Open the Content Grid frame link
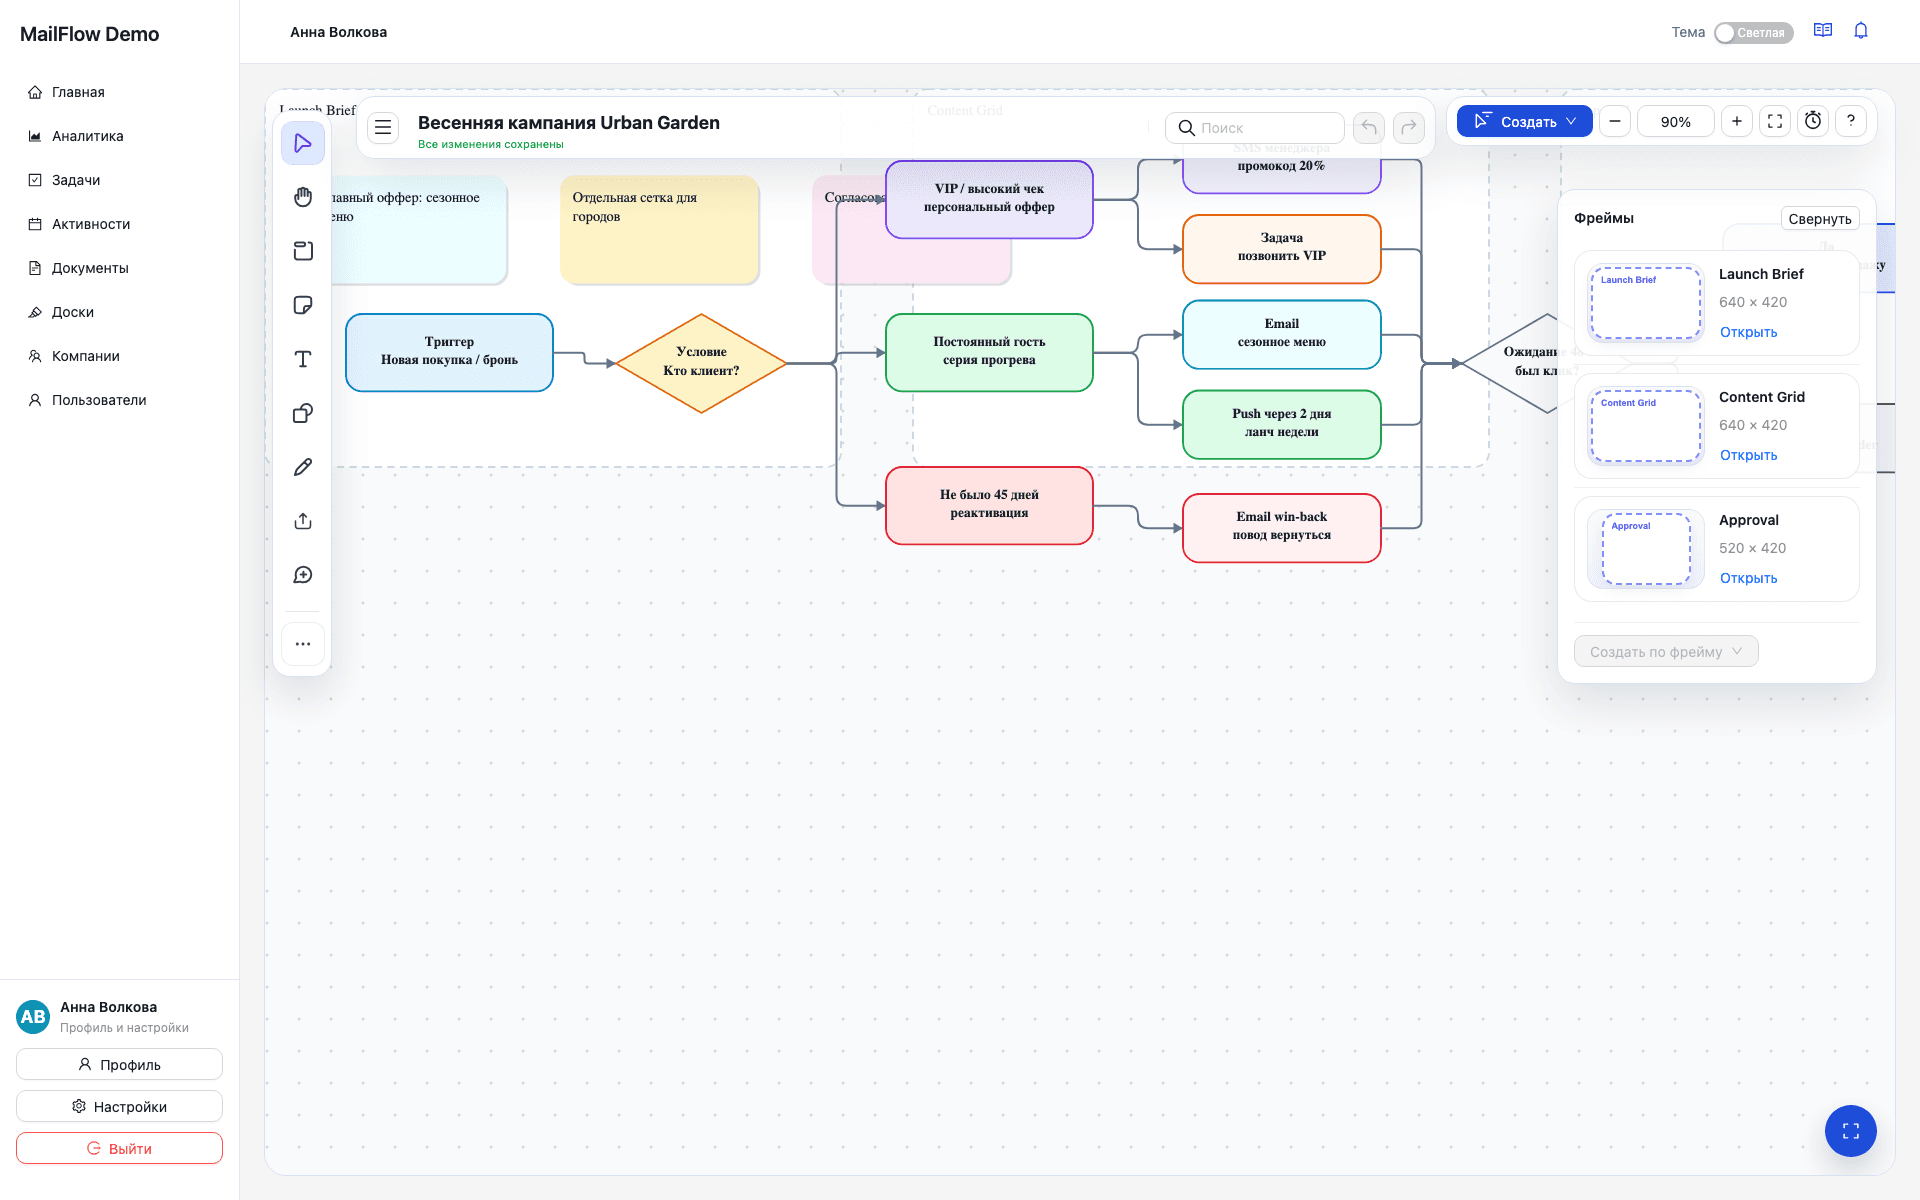Viewport: 1920px width, 1200px height. 1748,455
